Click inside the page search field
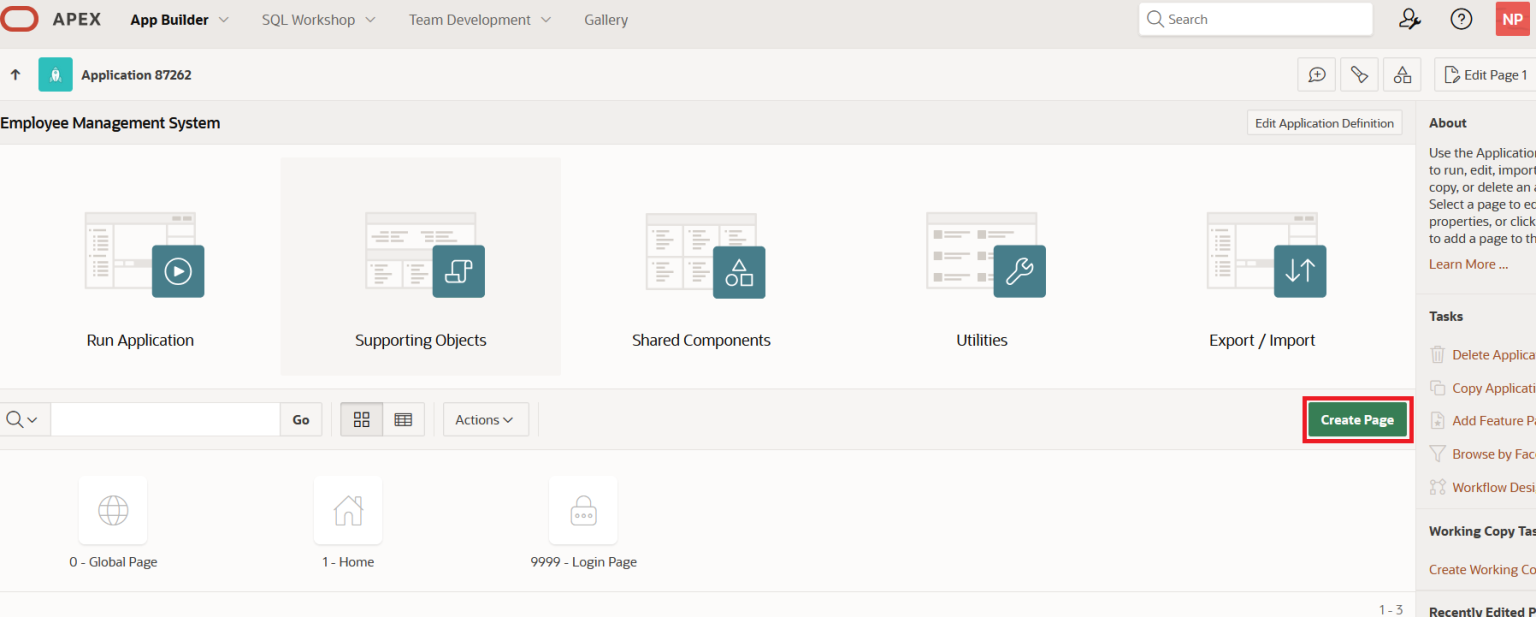Screen dimensions: 1536x617 (165, 419)
